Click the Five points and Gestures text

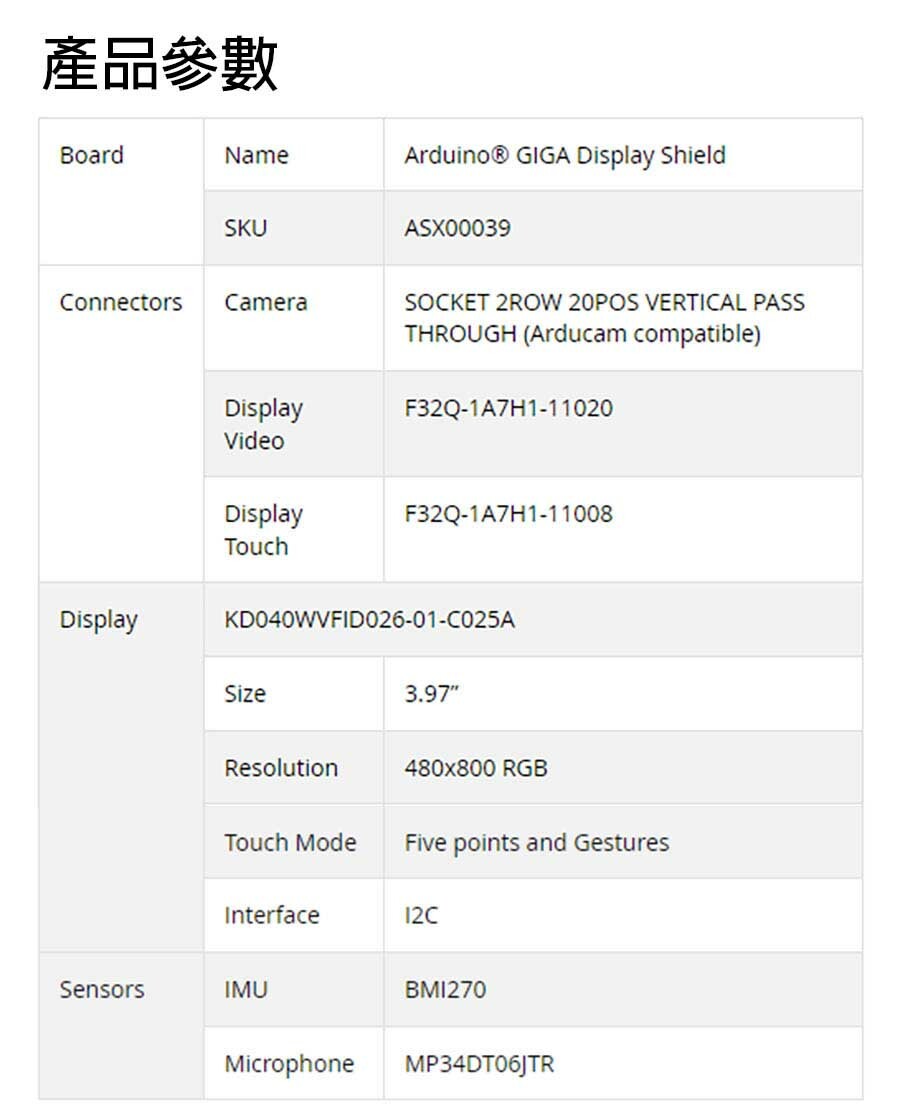(x=536, y=843)
